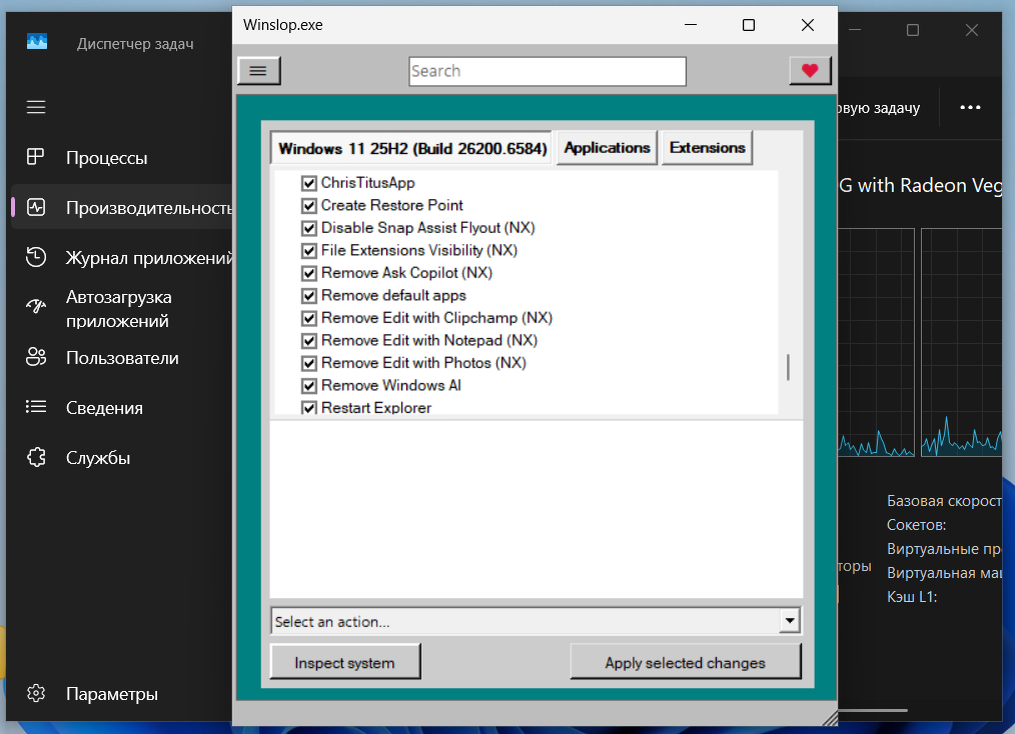The height and width of the screenshot is (734, 1015).
Task: Toggle Restart Explorer checkbox
Action: pyautogui.click(x=309, y=408)
